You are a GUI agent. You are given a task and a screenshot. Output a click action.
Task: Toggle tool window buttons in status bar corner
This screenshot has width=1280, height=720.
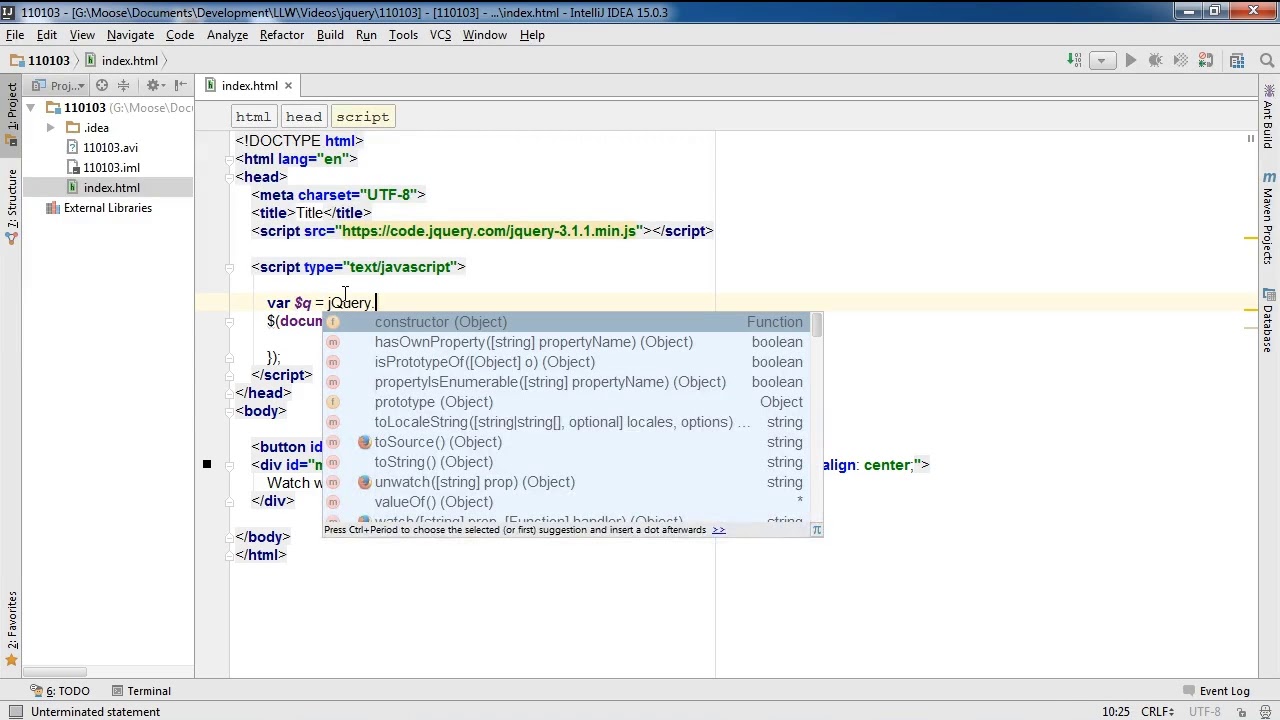15,712
